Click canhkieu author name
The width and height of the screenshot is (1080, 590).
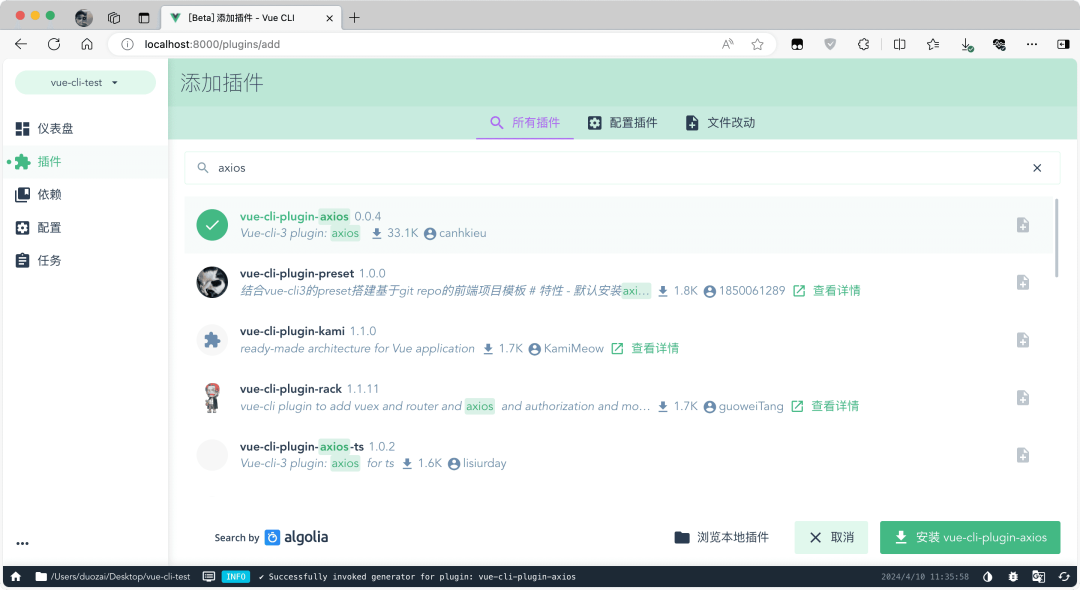463,233
